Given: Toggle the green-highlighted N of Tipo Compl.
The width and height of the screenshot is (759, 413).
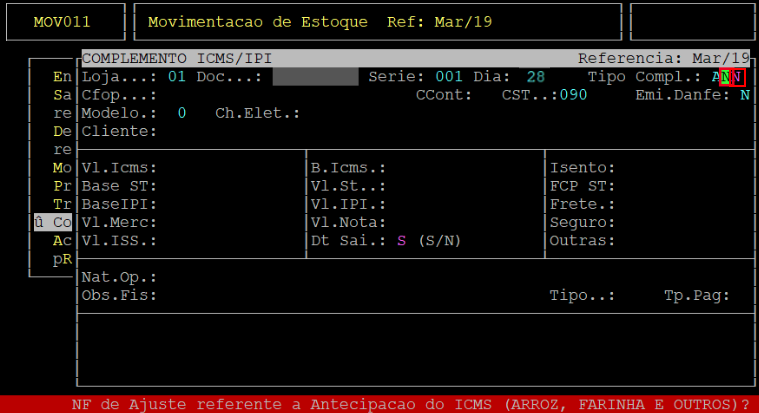Looking at the screenshot, I should [x=725, y=77].
